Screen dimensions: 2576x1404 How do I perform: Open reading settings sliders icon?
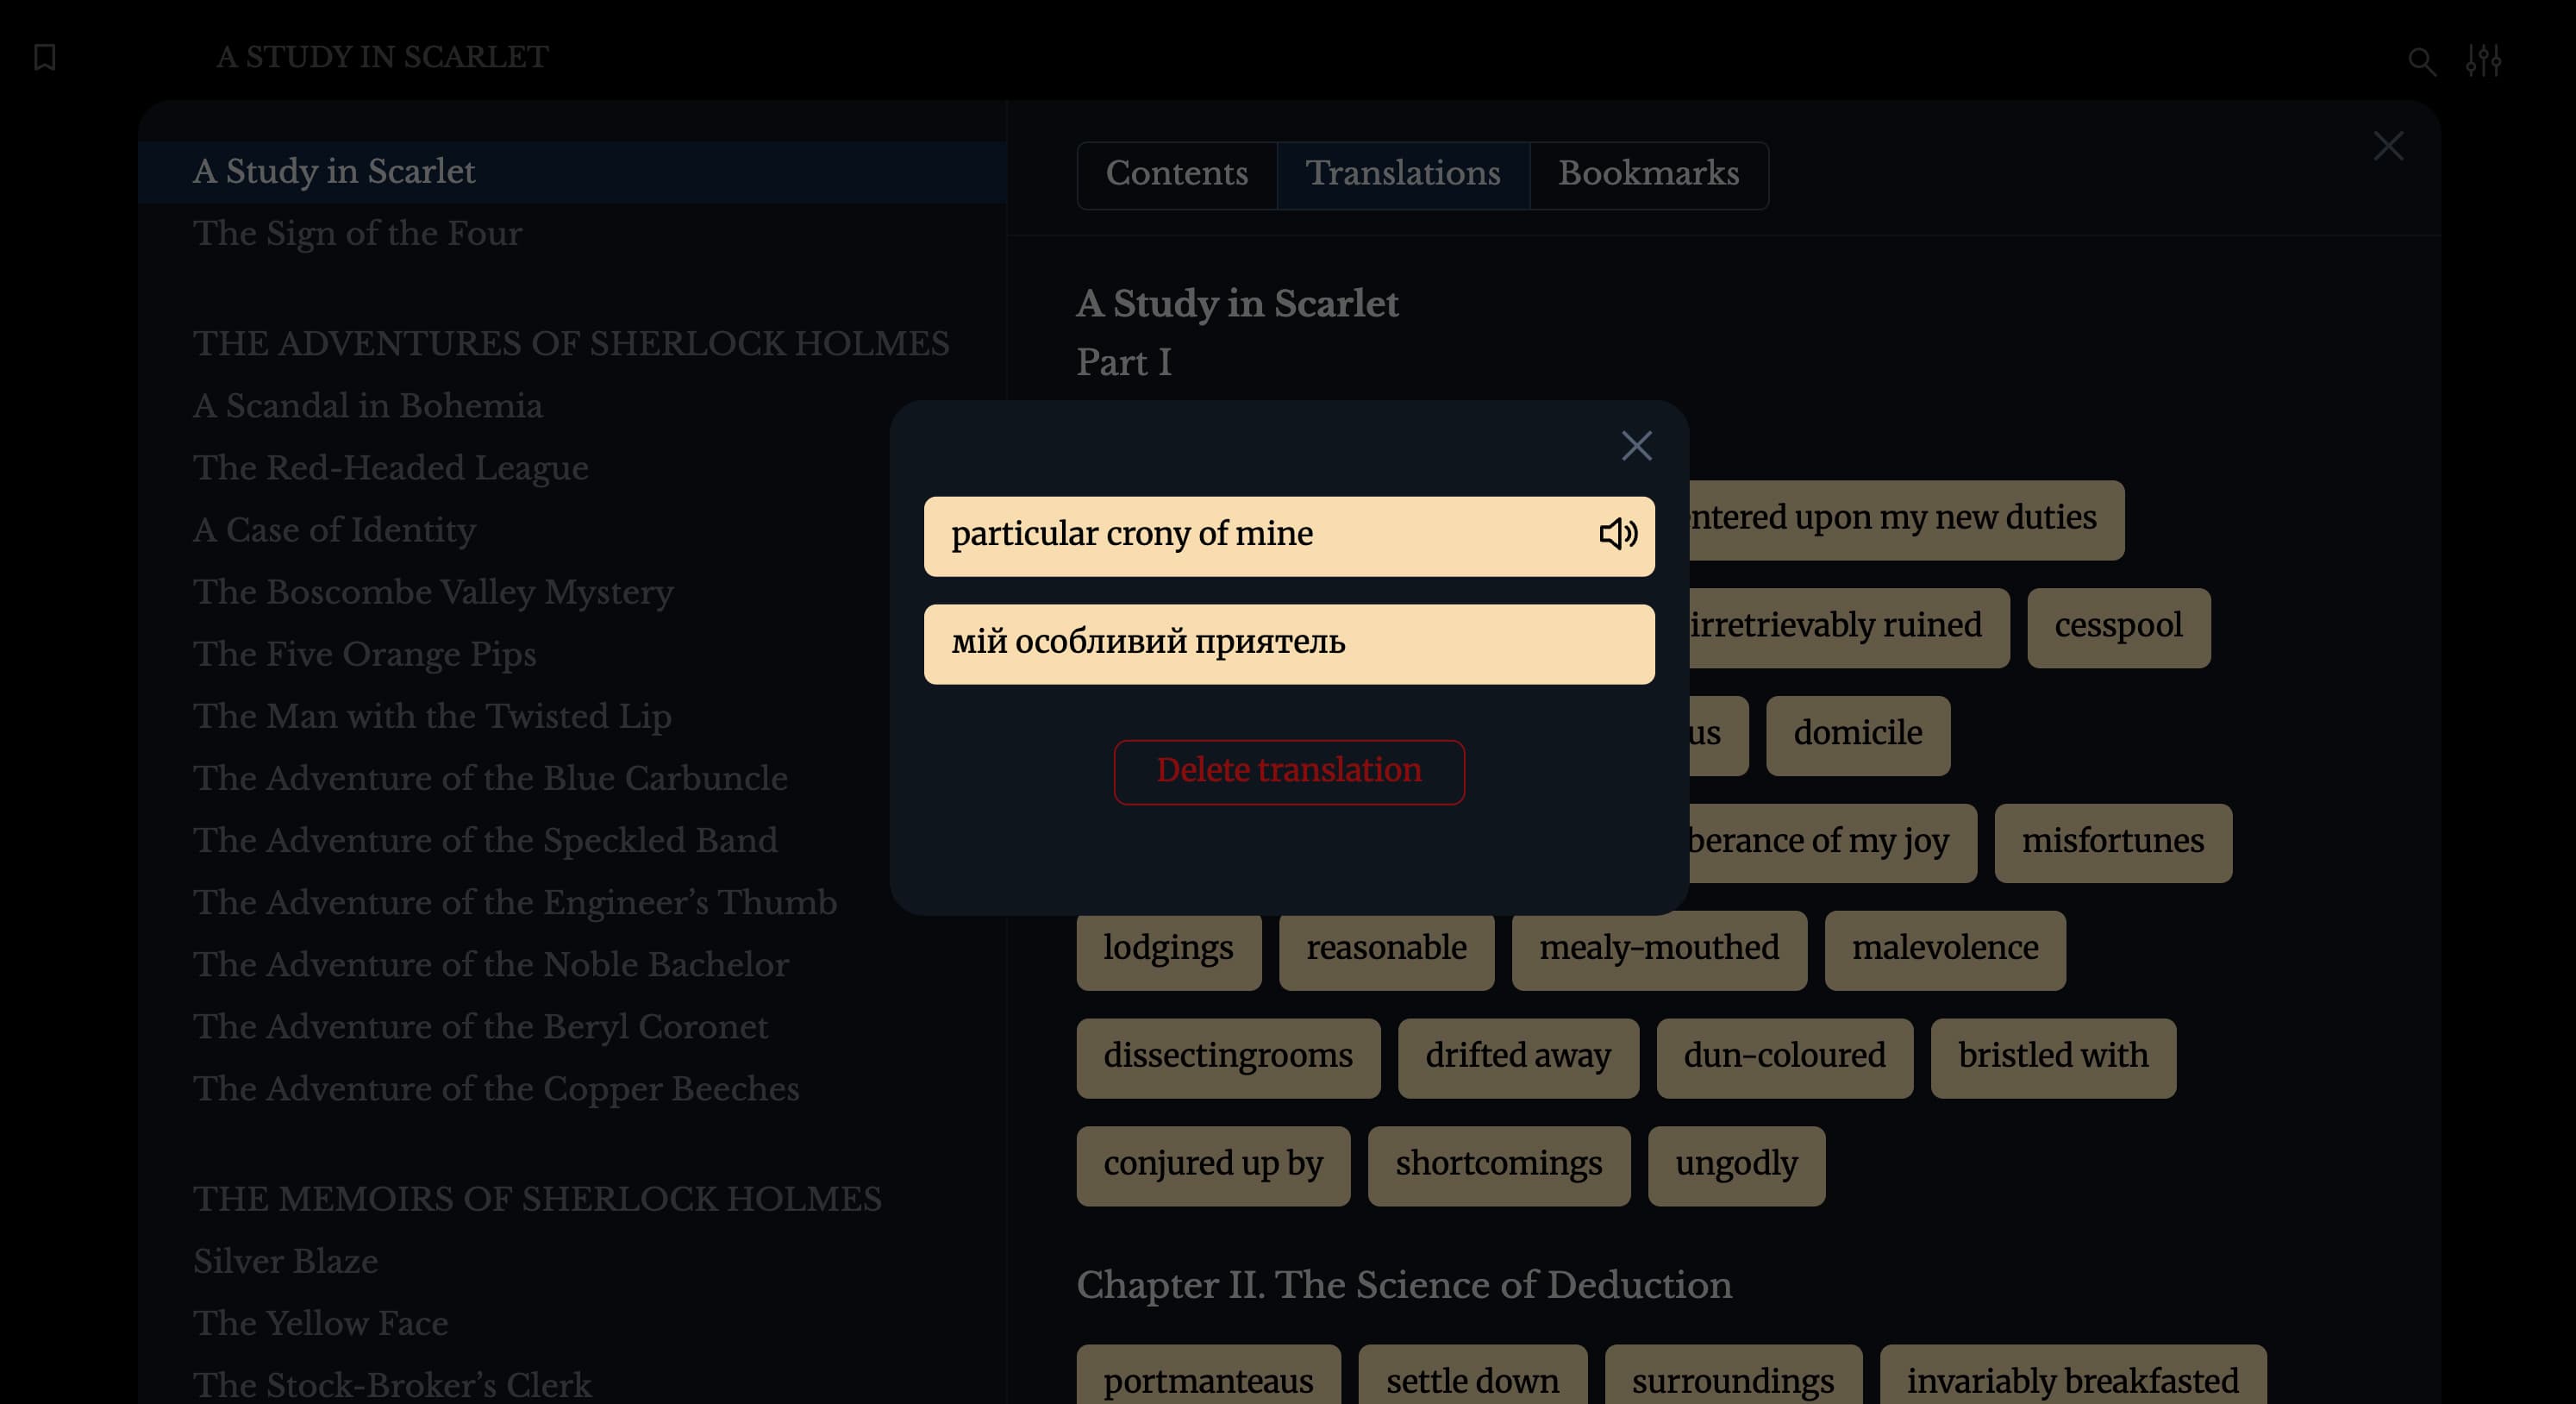pos(2483,61)
